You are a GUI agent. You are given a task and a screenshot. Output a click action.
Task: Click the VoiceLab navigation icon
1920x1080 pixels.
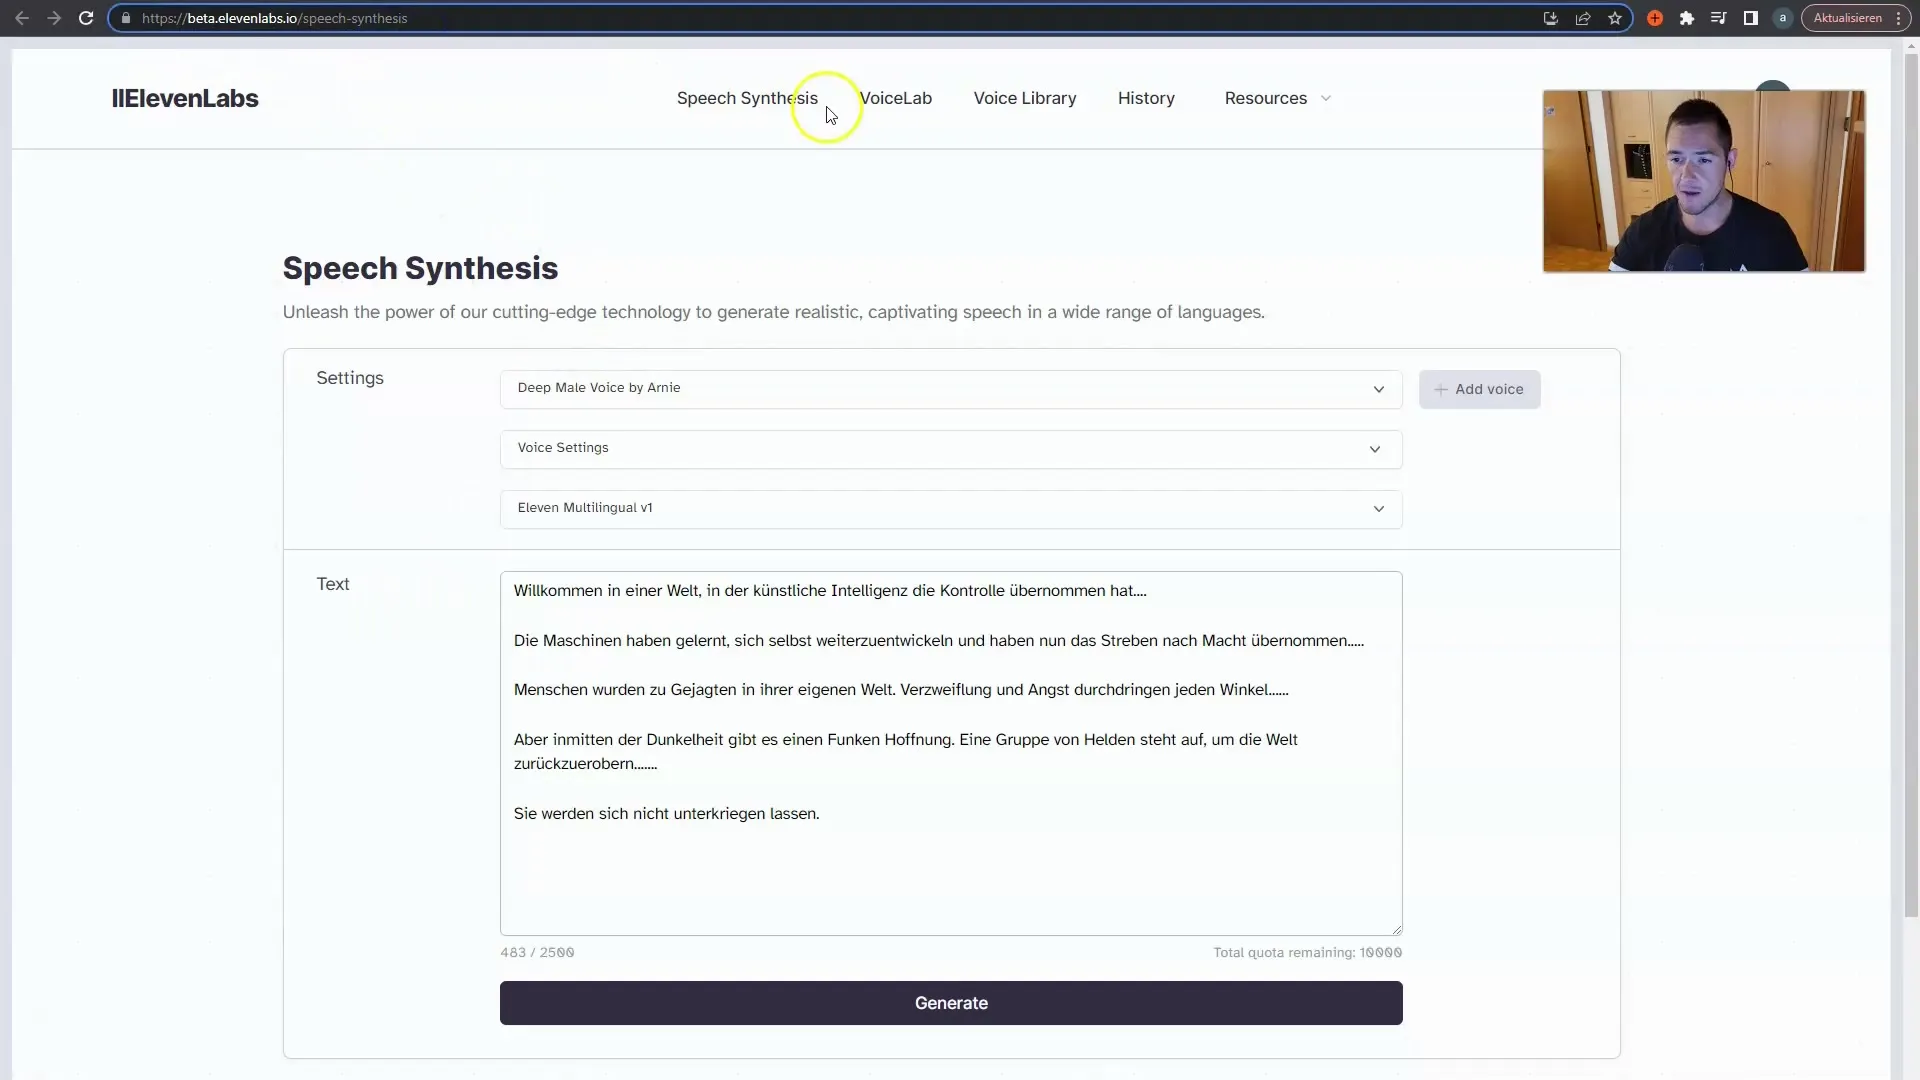895,98
